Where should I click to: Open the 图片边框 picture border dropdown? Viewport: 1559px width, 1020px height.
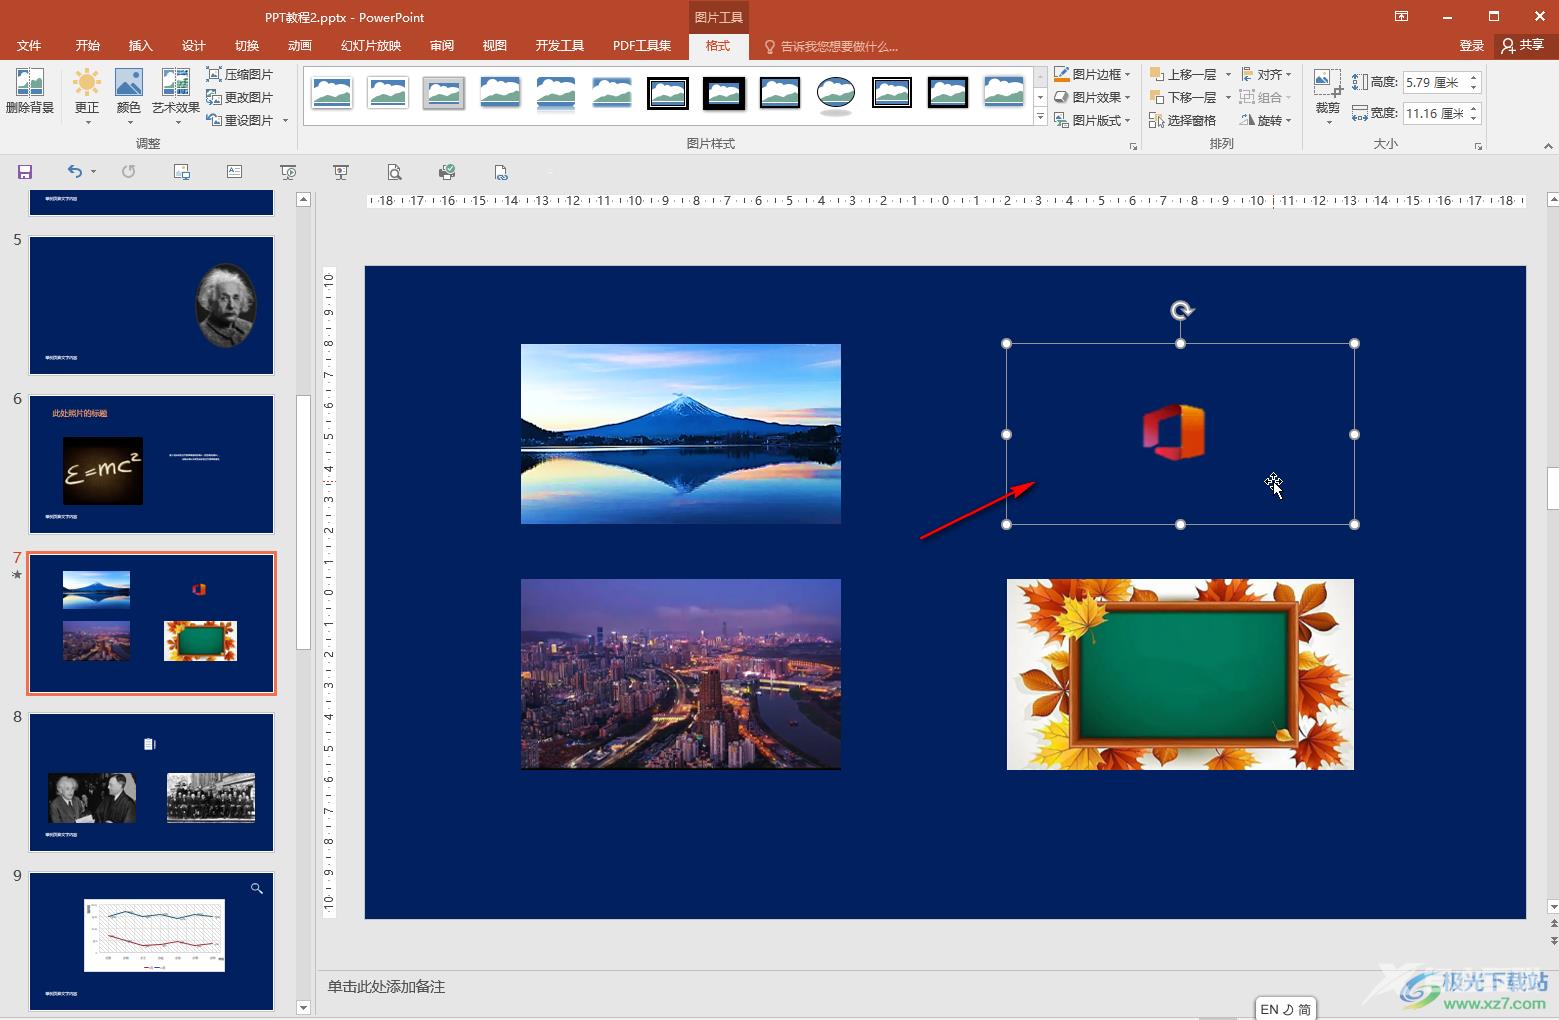tap(1092, 74)
